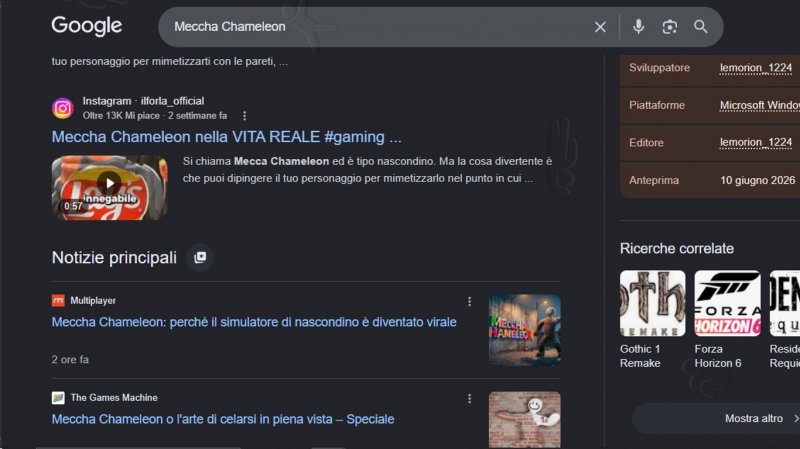Viewport: 800px width, 449px height.
Task: Open the options menu for Instagram result
Action: pos(244,116)
